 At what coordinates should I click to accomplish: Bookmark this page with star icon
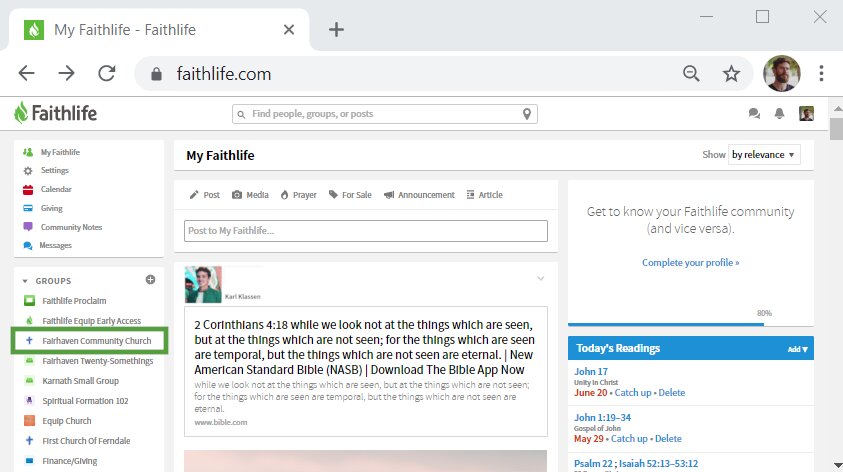pyautogui.click(x=731, y=73)
